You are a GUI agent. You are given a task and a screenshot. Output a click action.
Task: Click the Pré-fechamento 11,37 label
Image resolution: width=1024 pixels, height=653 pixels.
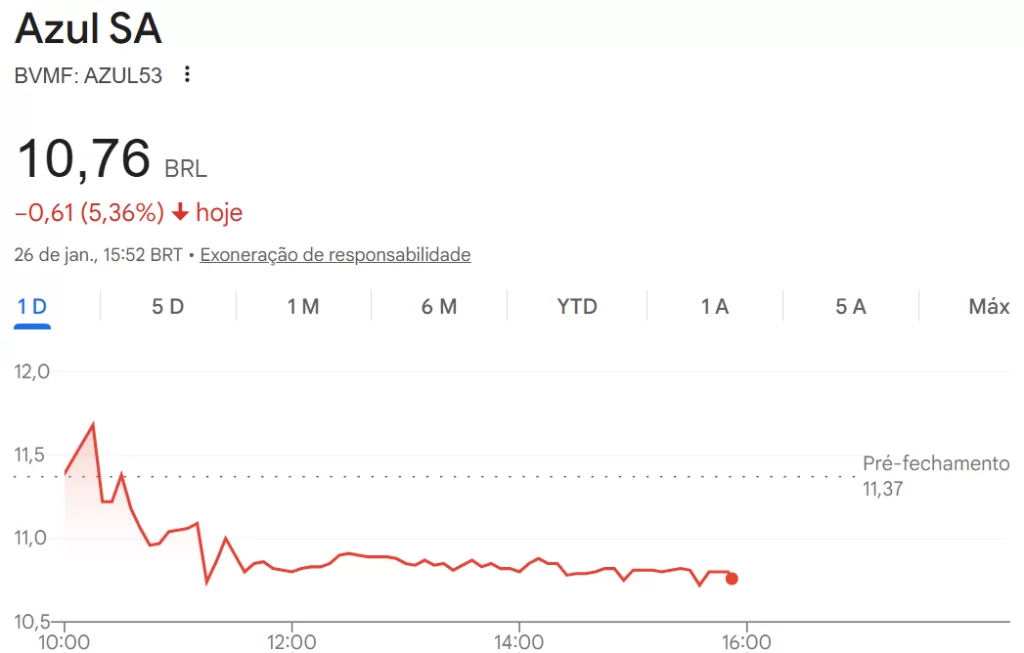point(936,475)
